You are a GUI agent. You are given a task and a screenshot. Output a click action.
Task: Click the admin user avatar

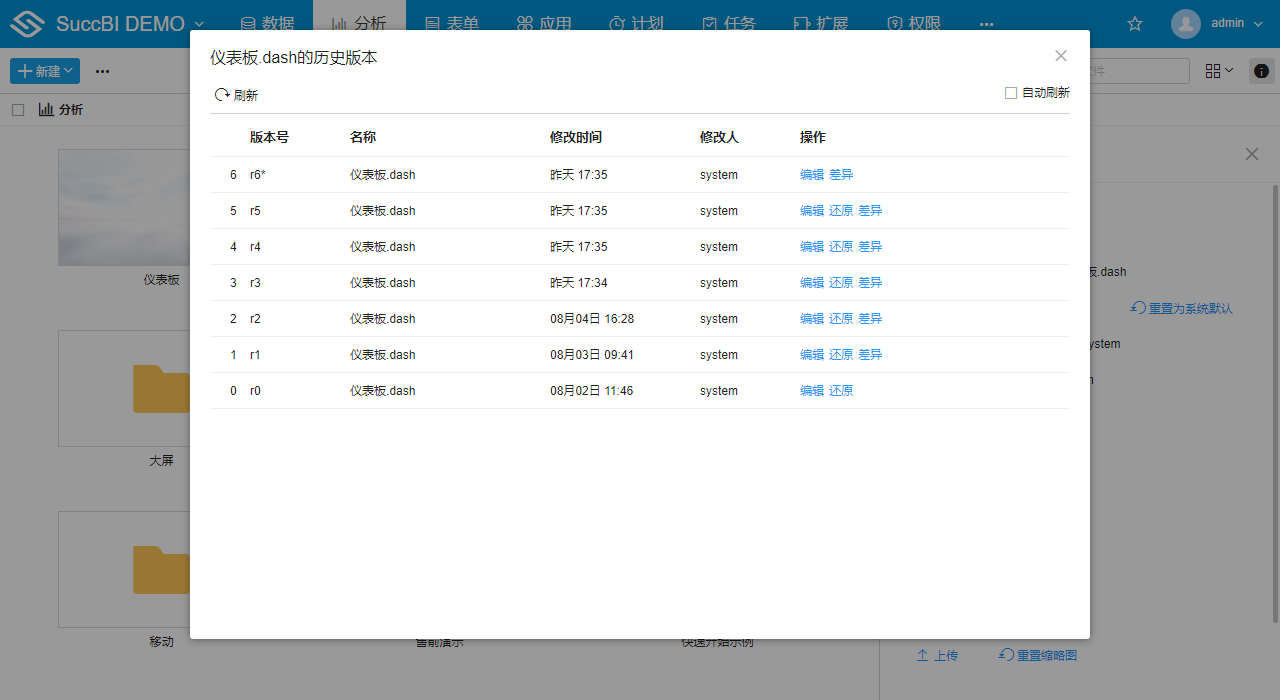click(x=1186, y=24)
